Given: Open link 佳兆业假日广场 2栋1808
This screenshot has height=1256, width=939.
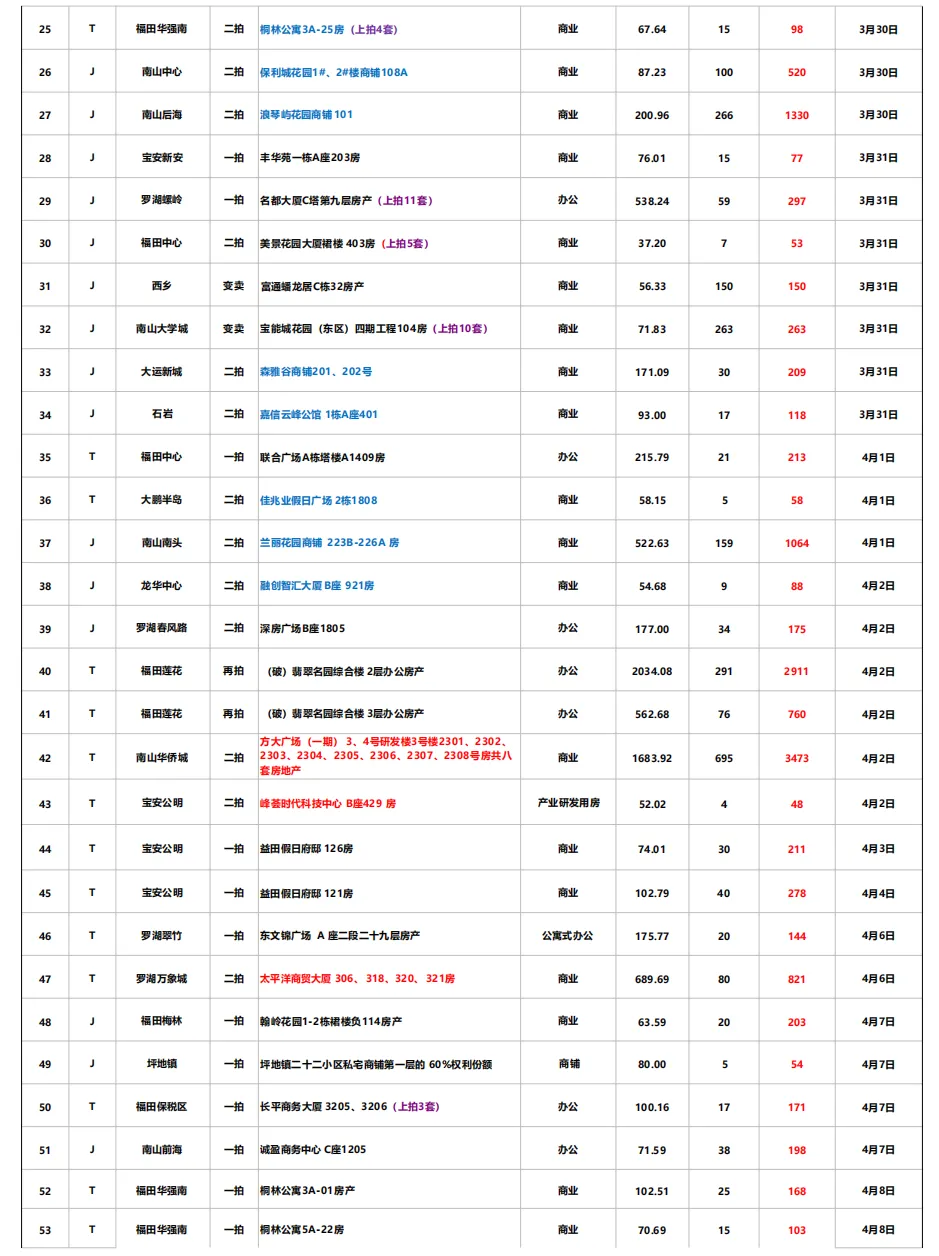Looking at the screenshot, I should click(318, 500).
